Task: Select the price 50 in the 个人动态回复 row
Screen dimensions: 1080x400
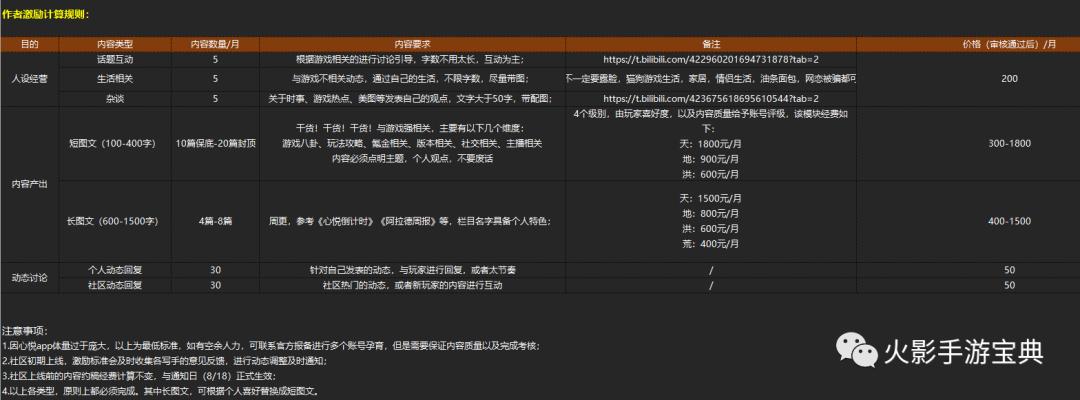Action: [1009, 270]
